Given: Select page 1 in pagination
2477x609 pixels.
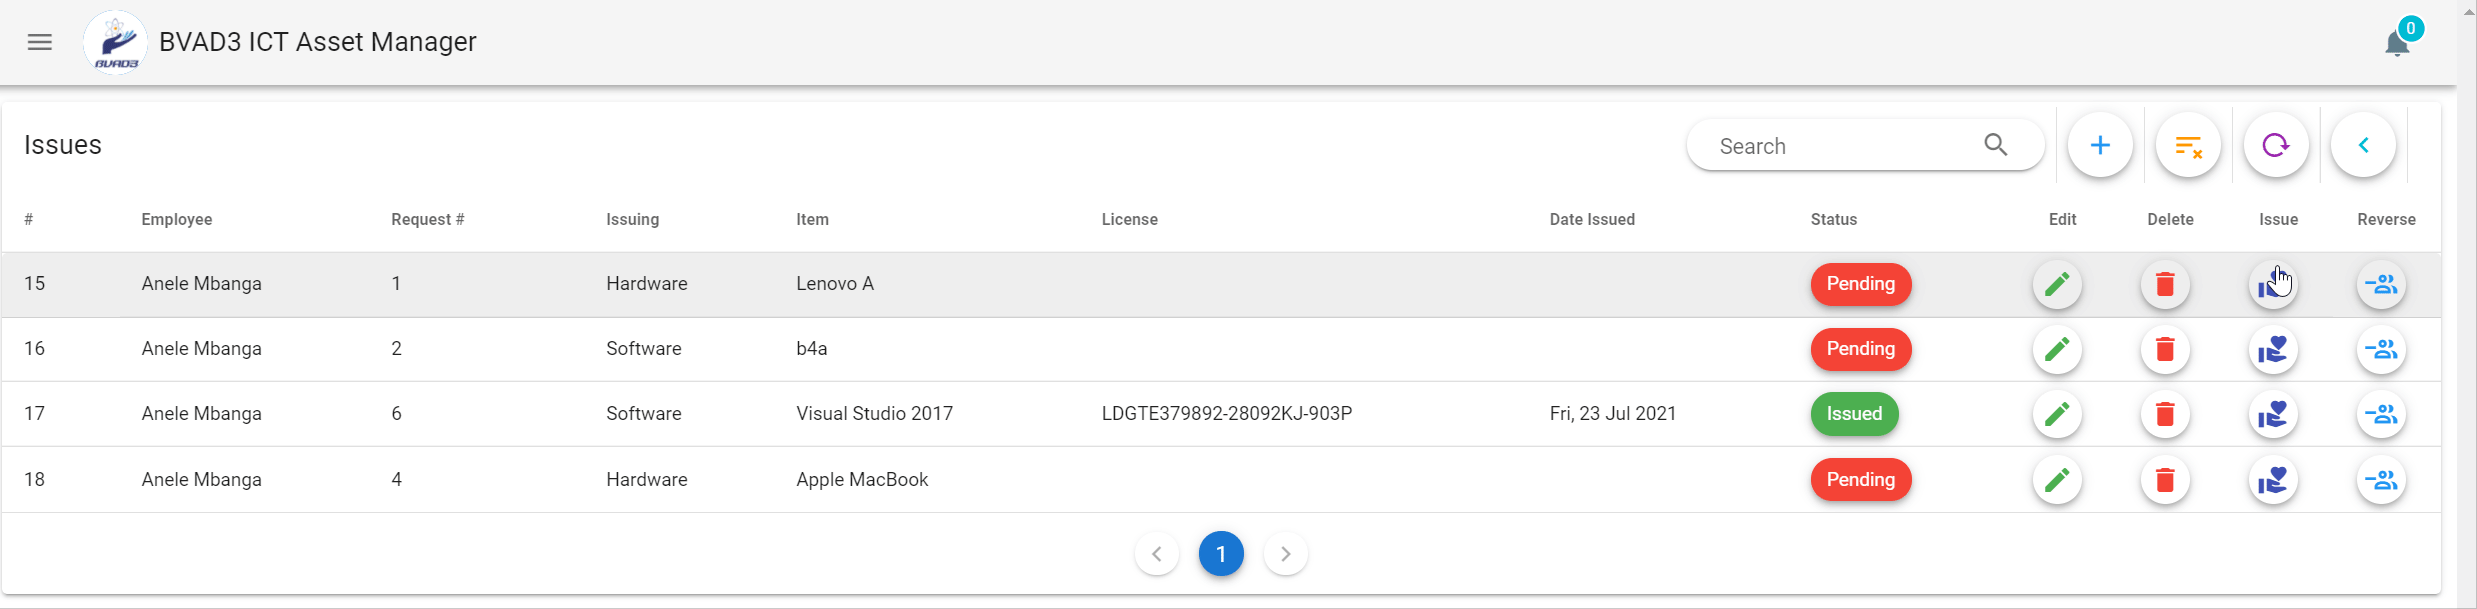Looking at the screenshot, I should (1221, 554).
